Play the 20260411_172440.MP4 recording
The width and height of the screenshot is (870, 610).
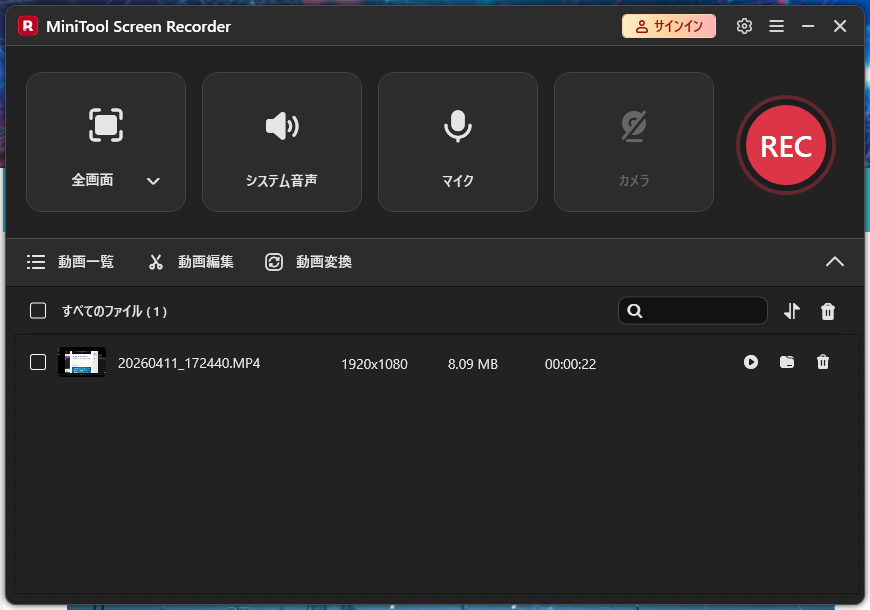pos(751,362)
